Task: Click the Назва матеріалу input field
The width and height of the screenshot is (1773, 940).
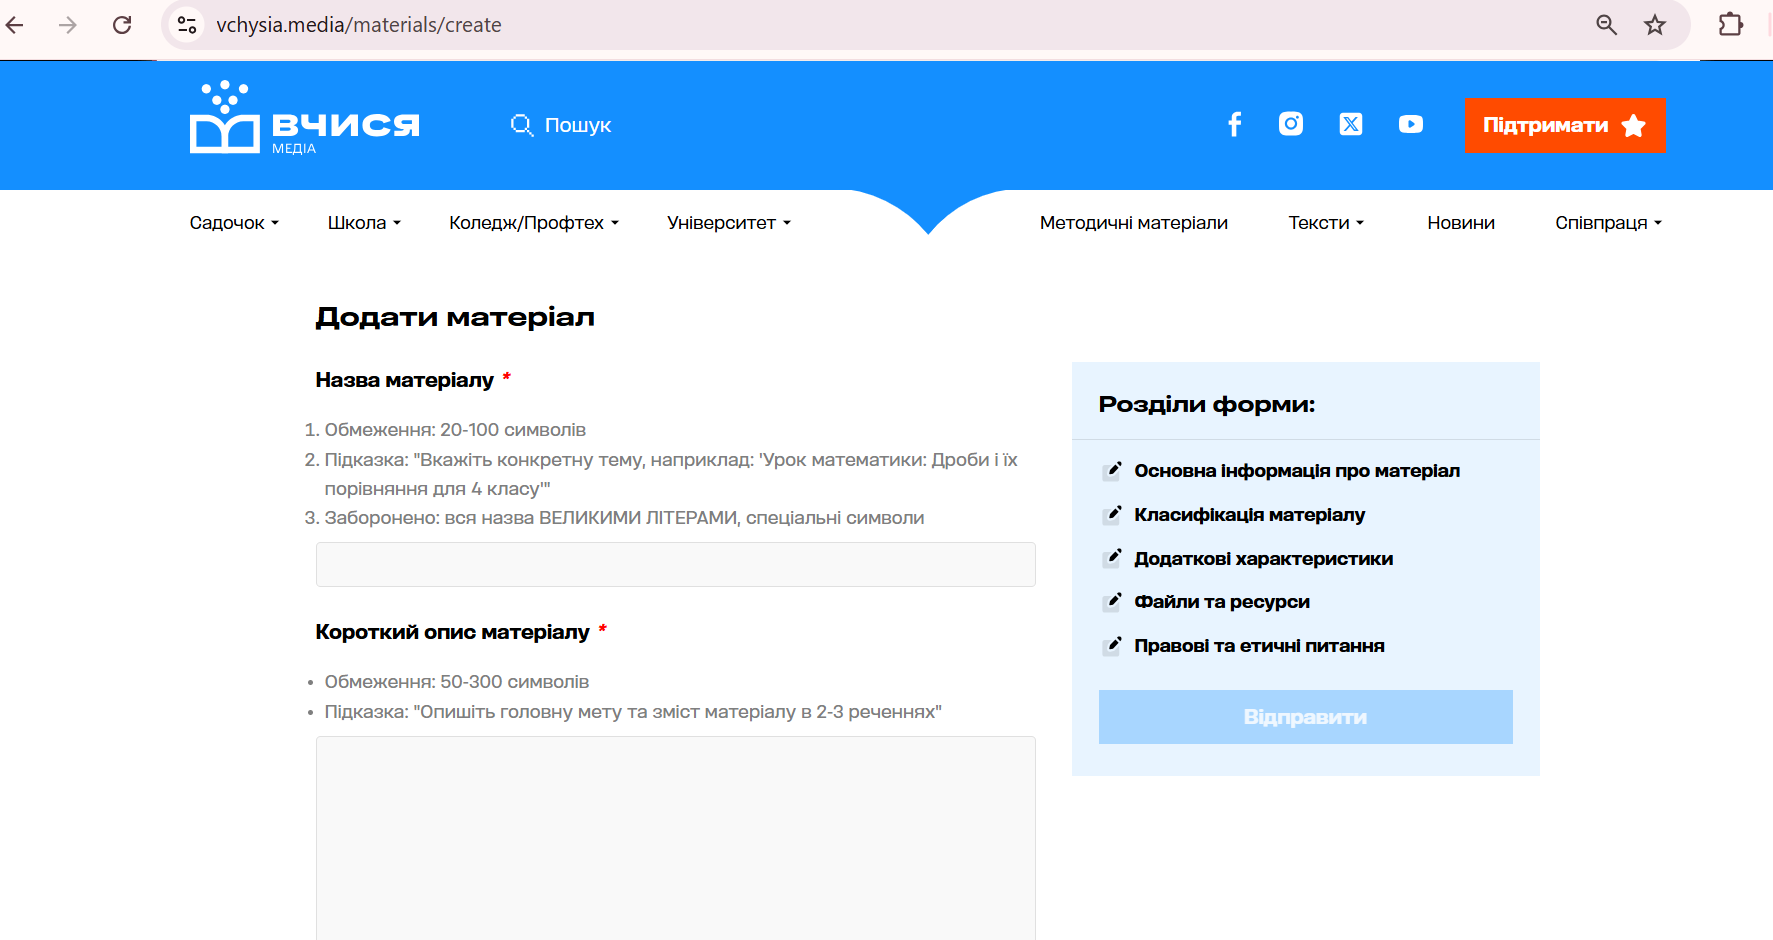Action: [x=675, y=564]
